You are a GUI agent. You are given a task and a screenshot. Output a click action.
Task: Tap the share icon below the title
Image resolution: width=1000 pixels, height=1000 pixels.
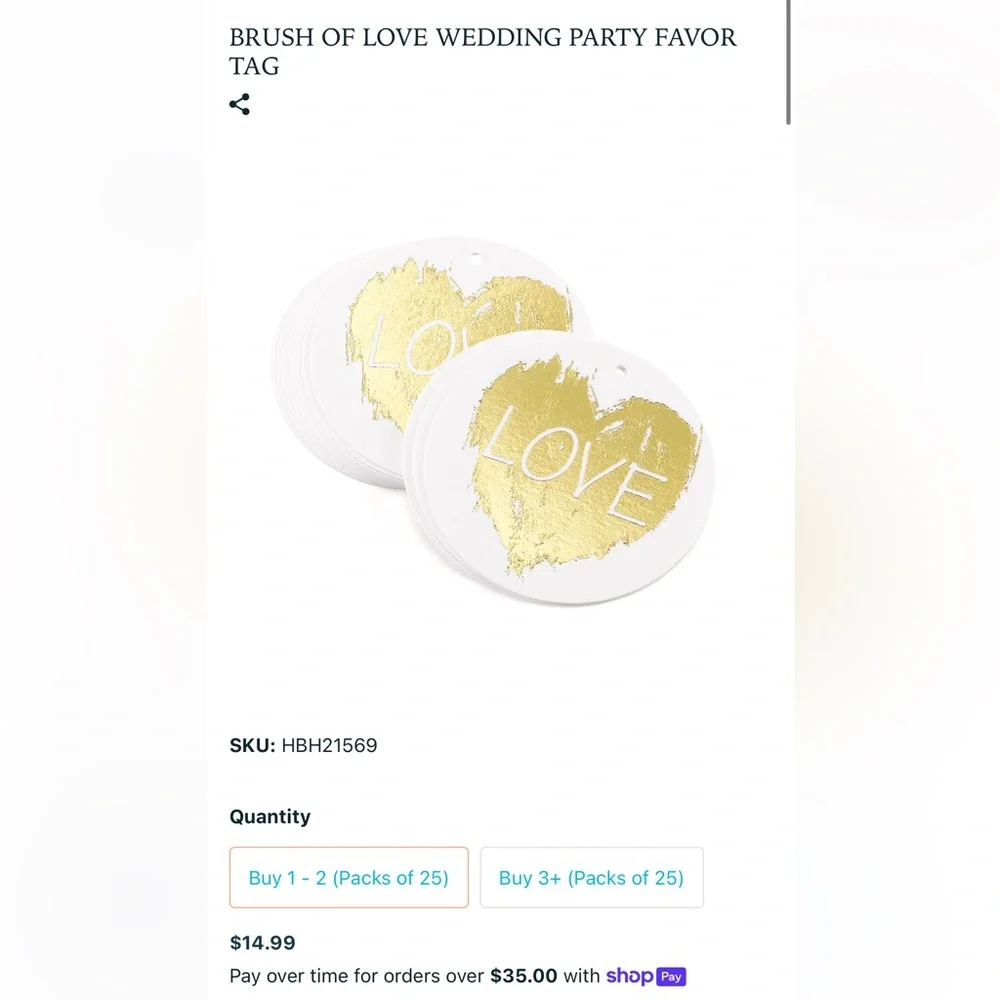coord(240,105)
